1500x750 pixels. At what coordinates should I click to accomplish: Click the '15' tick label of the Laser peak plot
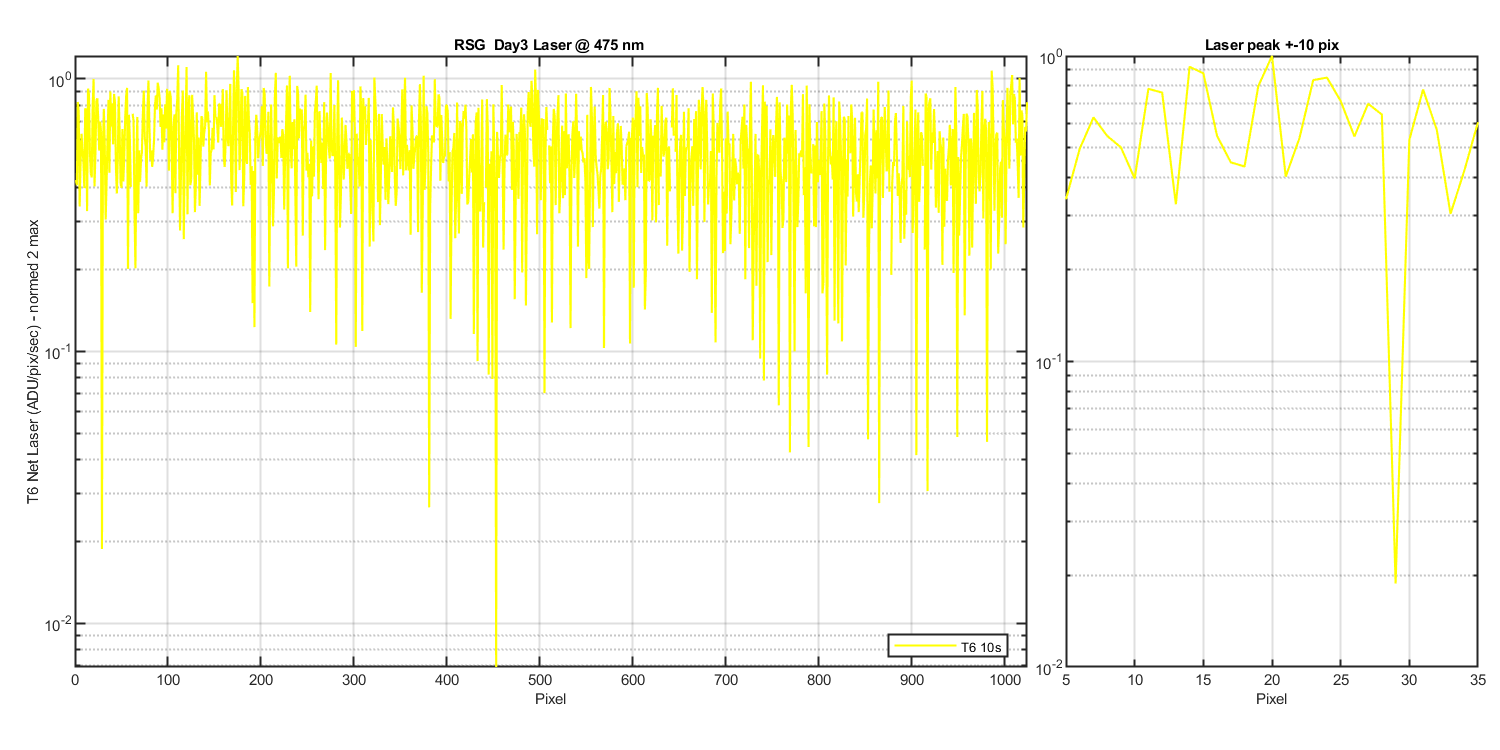click(1203, 680)
